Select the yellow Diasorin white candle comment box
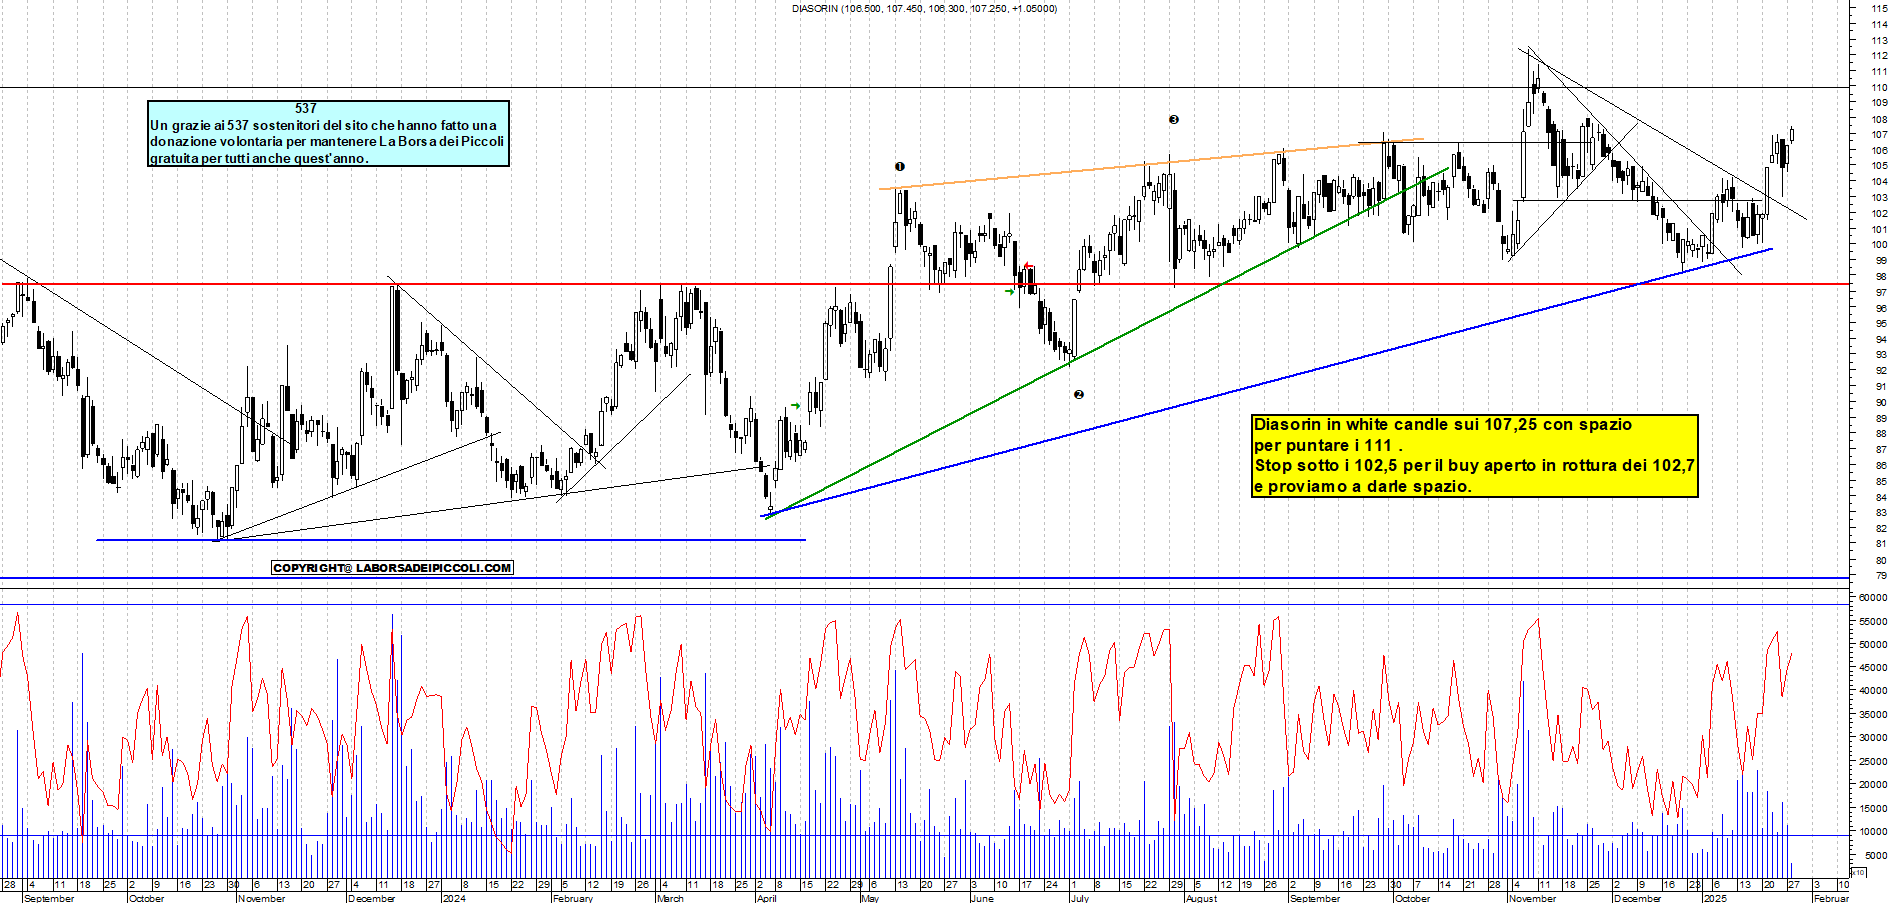 pos(1475,456)
